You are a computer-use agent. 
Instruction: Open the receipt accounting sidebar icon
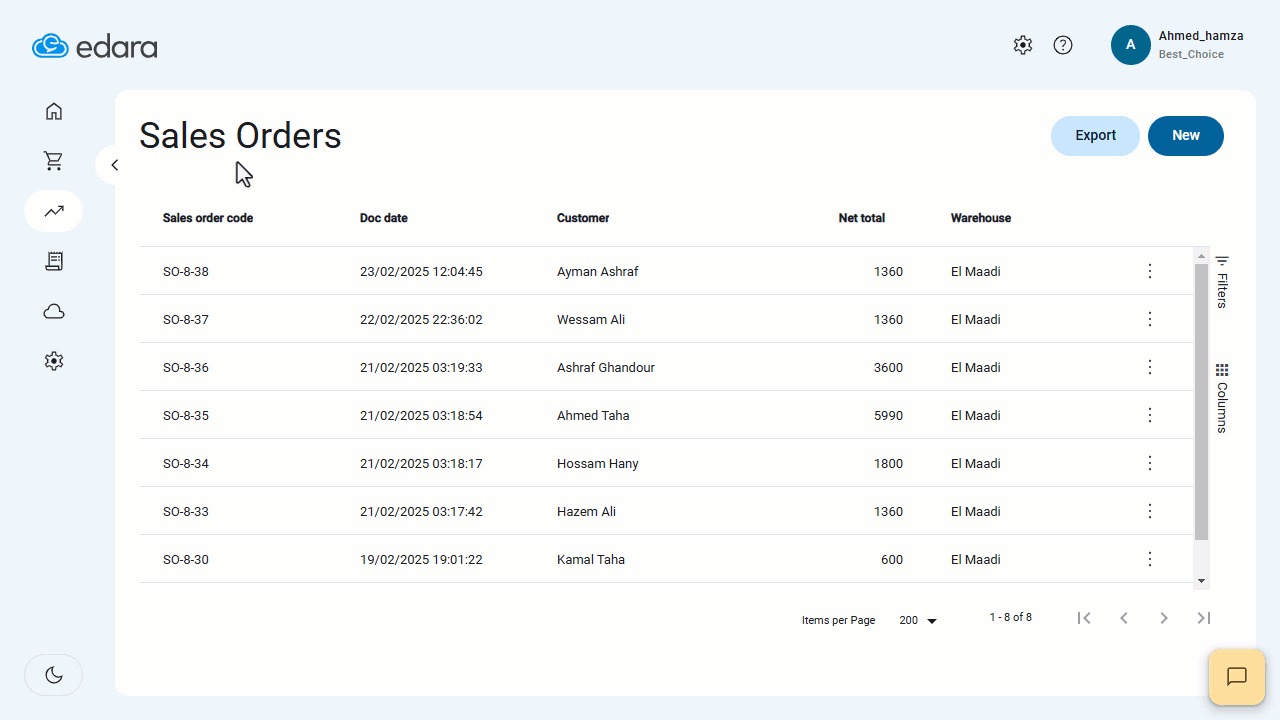click(x=54, y=261)
